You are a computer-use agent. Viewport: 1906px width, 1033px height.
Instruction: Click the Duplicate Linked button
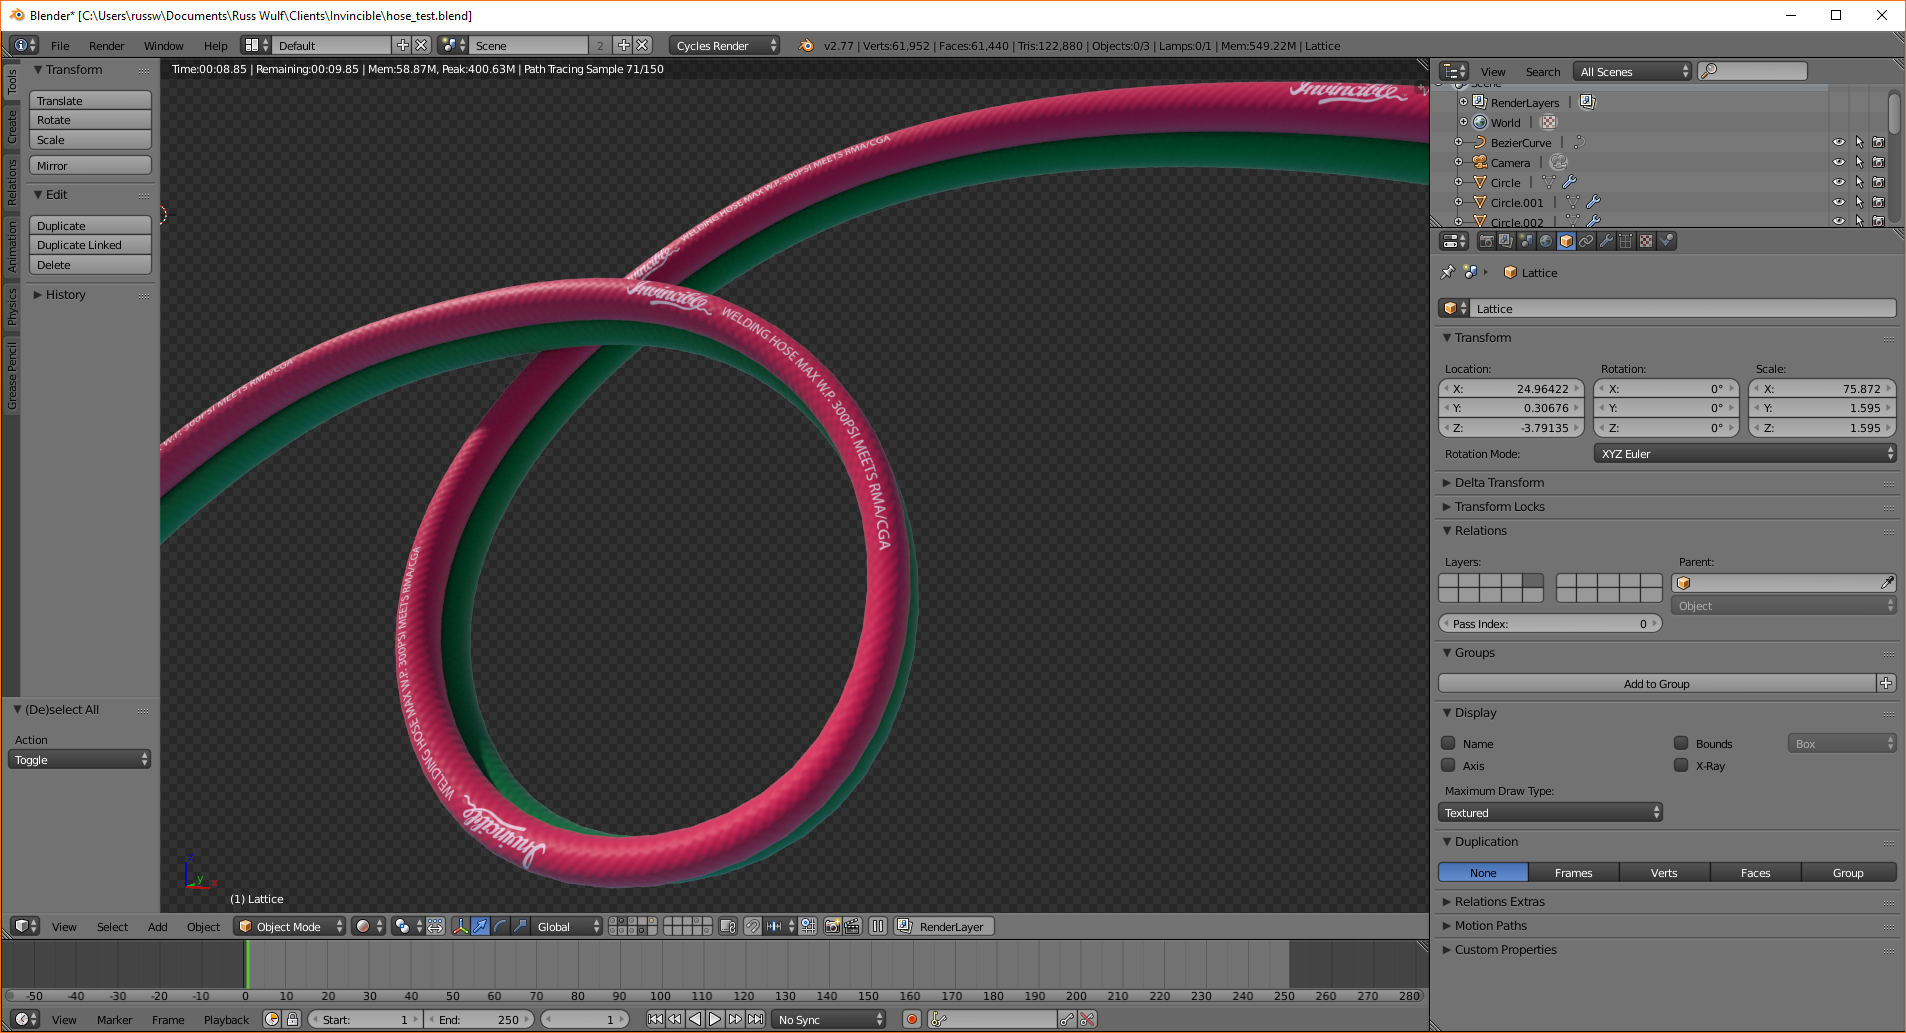pos(90,245)
